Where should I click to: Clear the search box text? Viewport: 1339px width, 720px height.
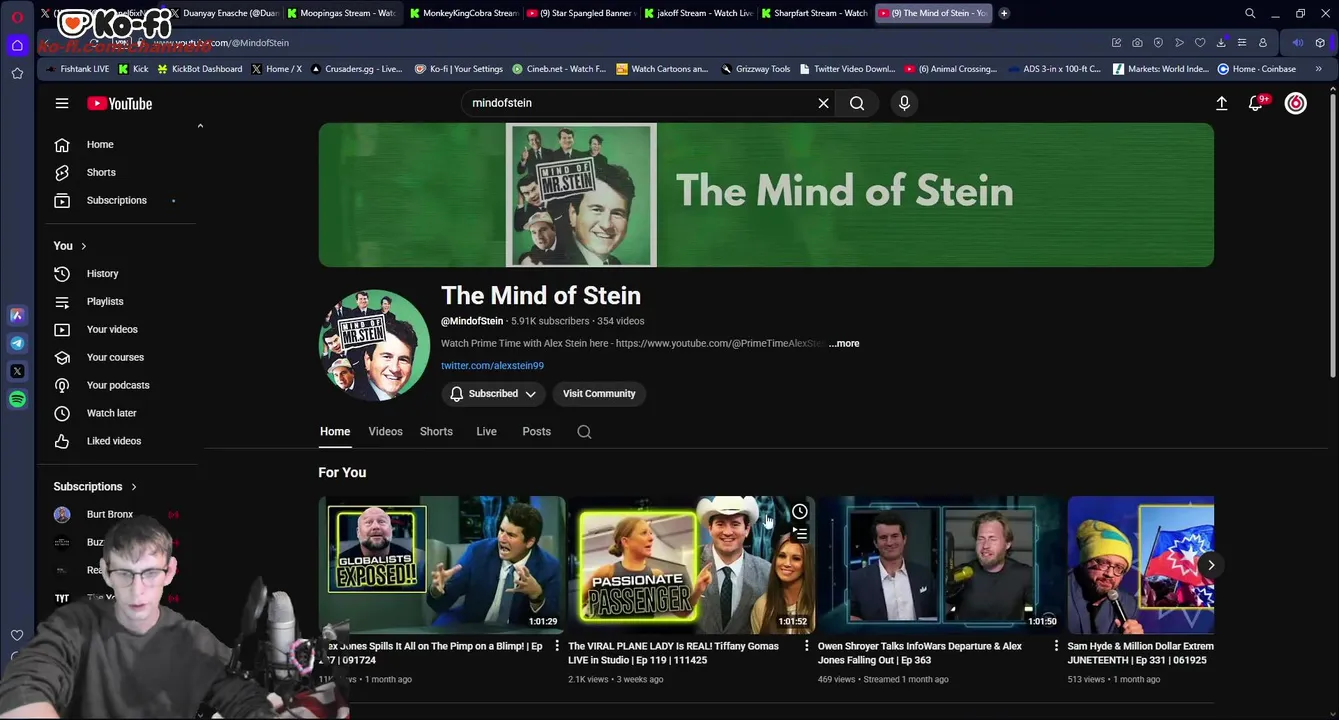(x=823, y=103)
